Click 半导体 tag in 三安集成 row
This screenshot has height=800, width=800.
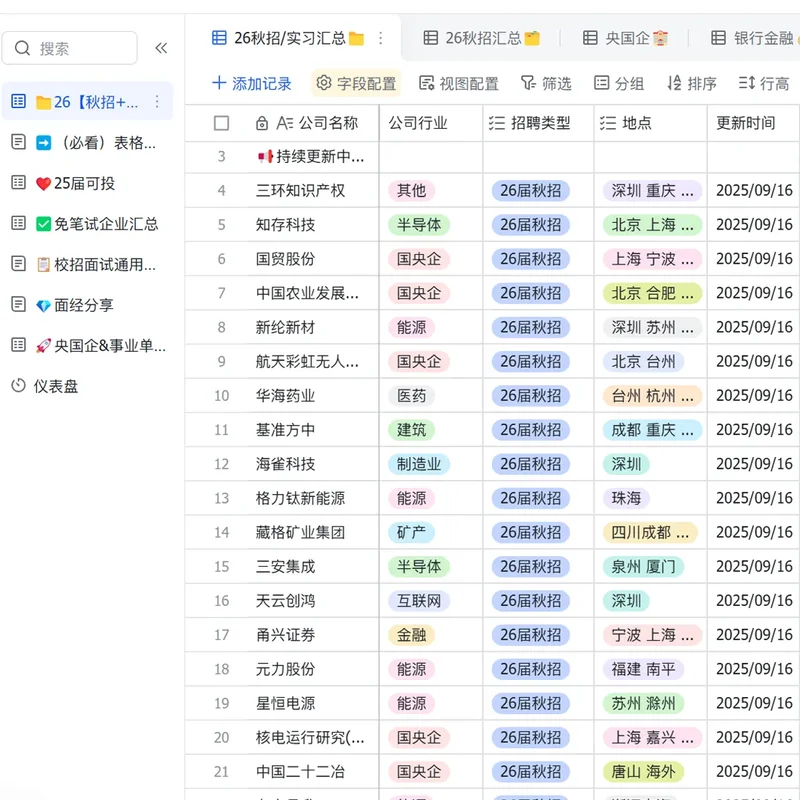click(419, 566)
